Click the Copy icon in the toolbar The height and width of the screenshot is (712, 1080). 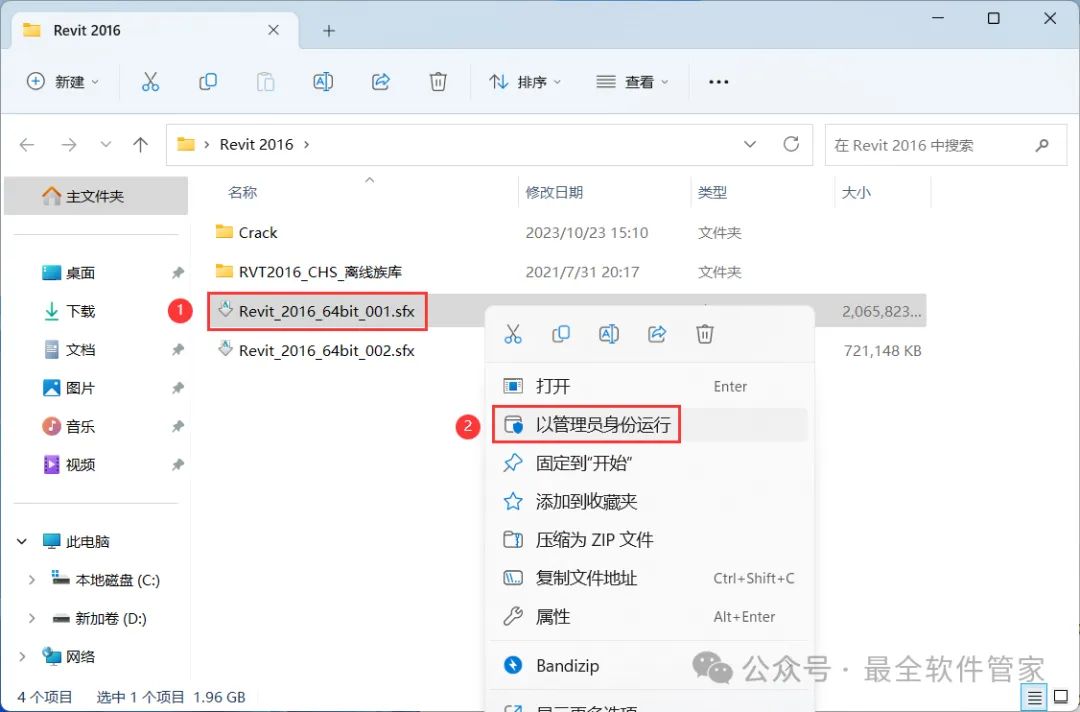[207, 82]
